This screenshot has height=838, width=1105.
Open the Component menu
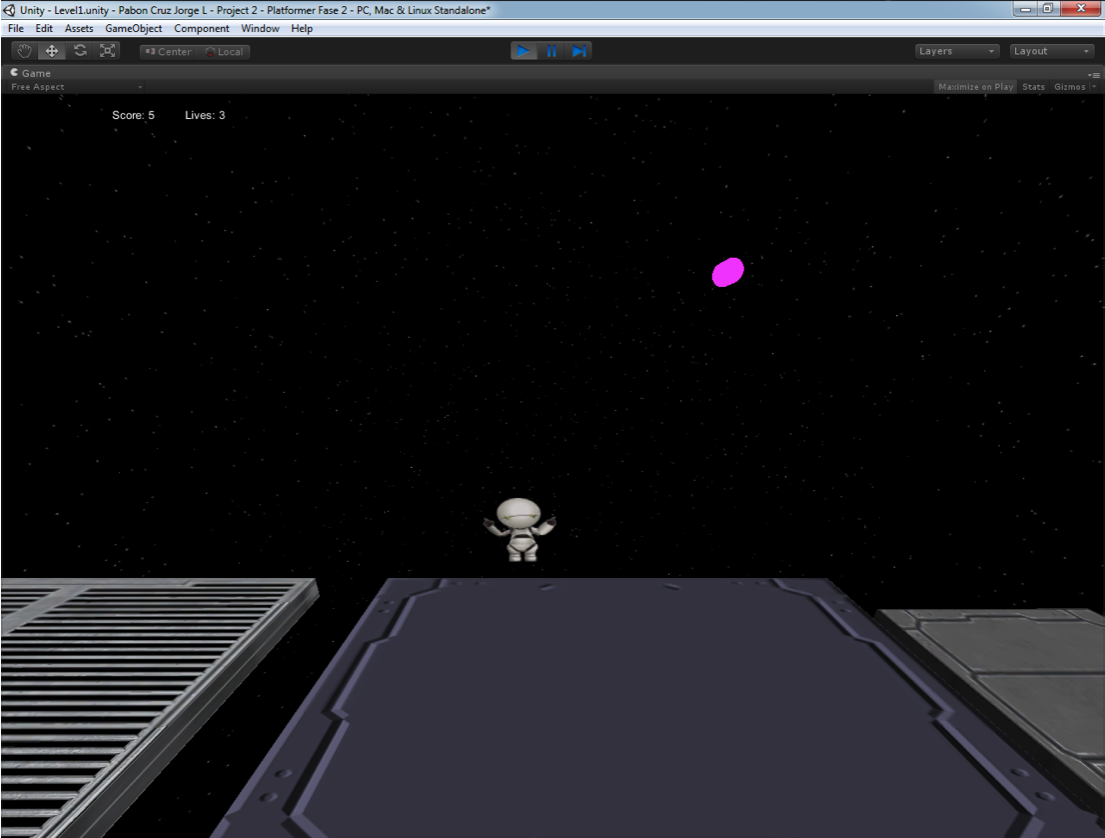pos(201,29)
